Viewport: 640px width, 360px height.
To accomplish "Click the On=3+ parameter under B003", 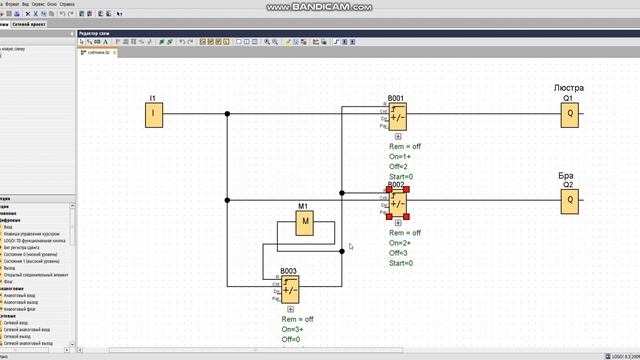I will pyautogui.click(x=292, y=329).
